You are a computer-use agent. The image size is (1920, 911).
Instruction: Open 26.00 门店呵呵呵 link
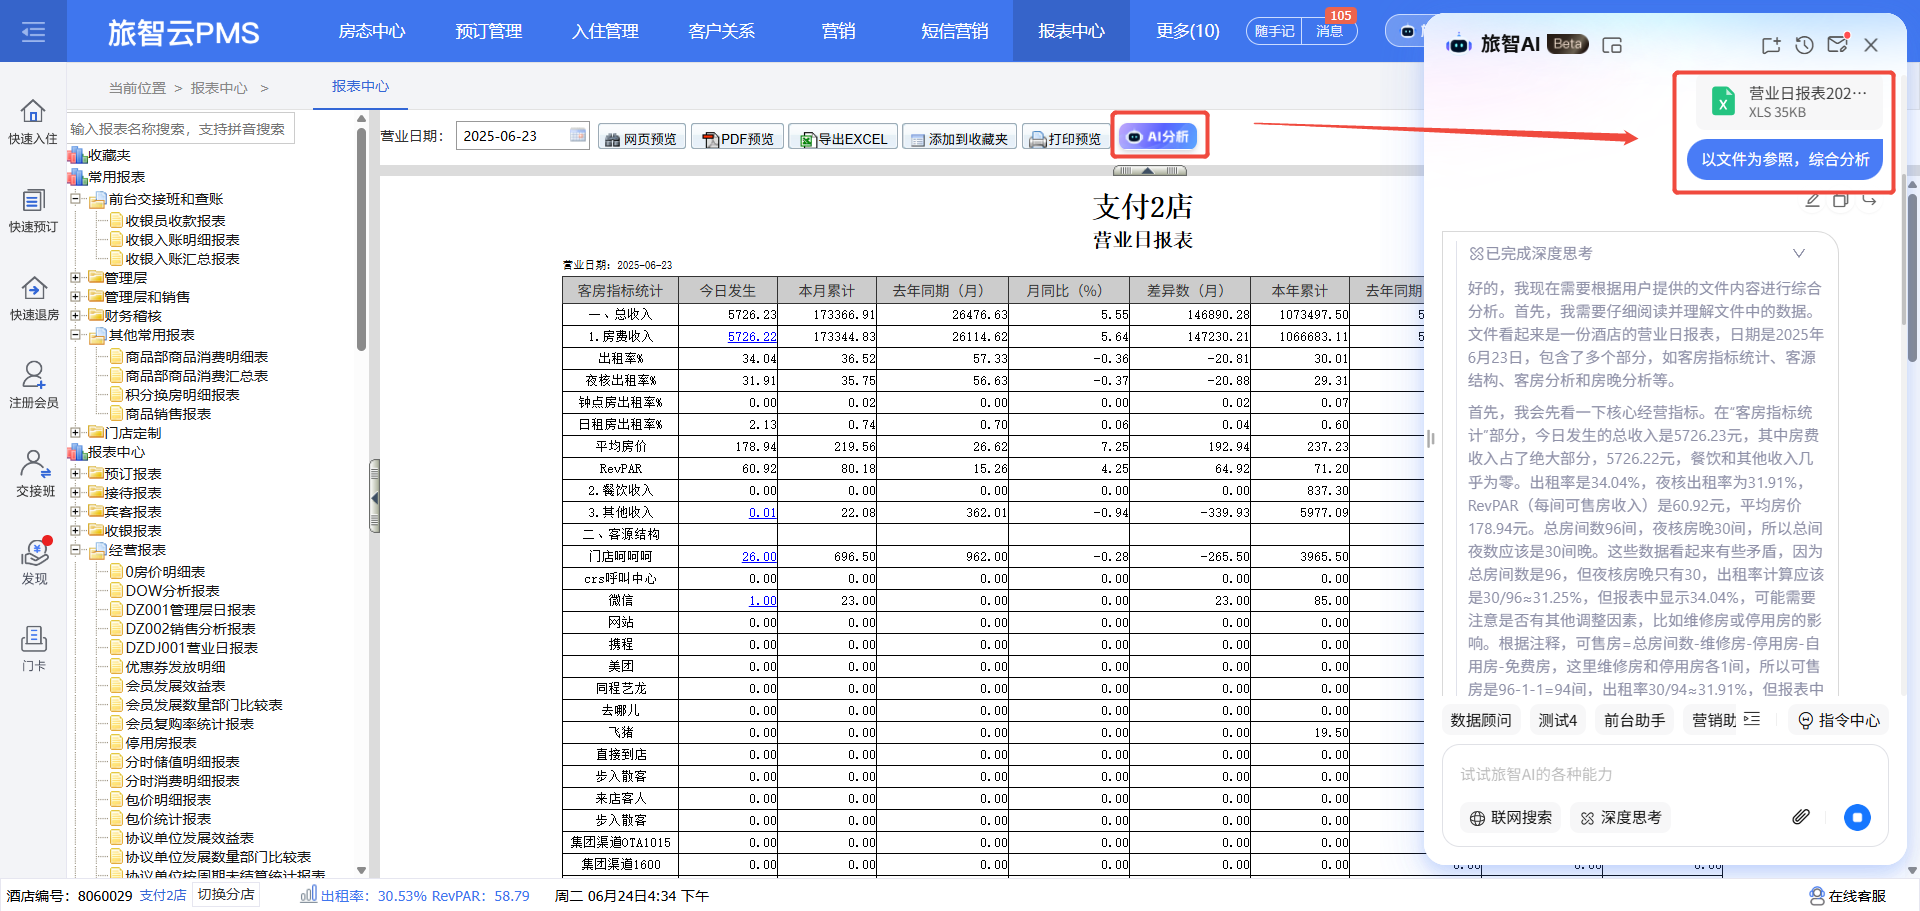click(759, 557)
